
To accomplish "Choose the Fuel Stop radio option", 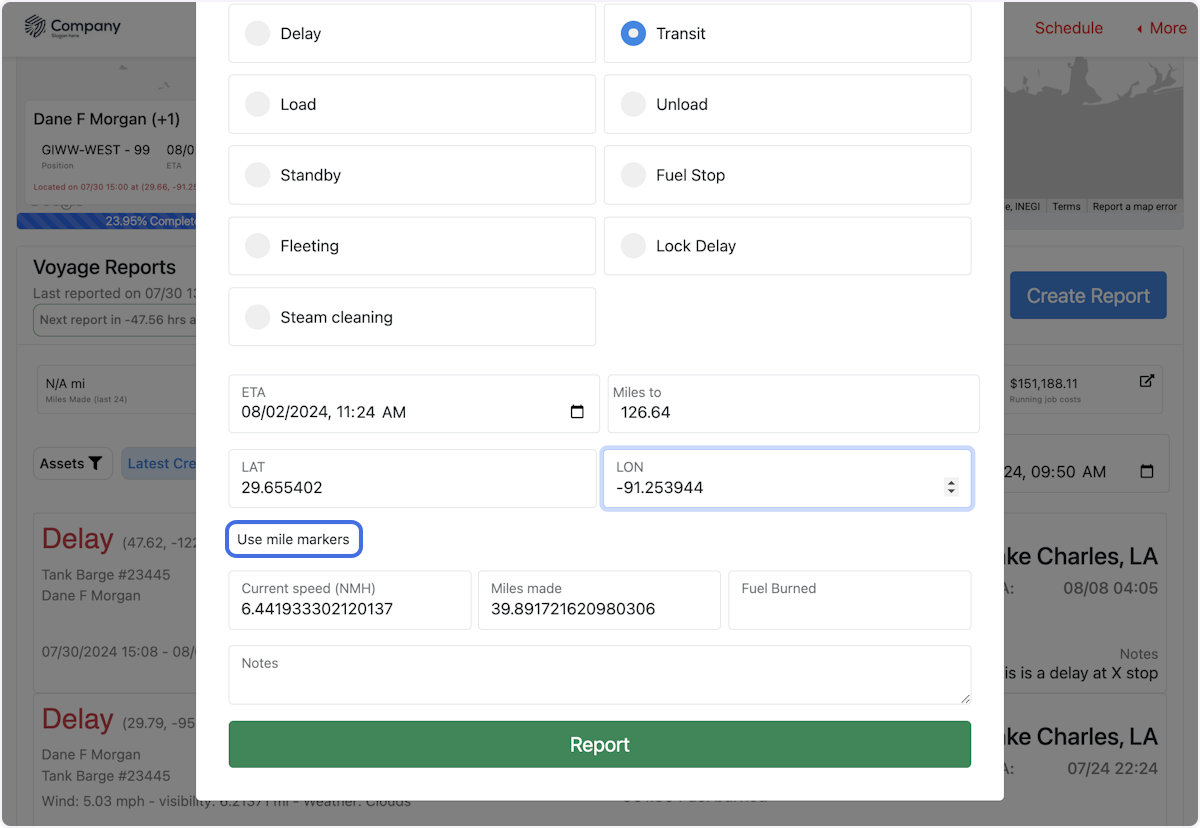I will 633,175.
